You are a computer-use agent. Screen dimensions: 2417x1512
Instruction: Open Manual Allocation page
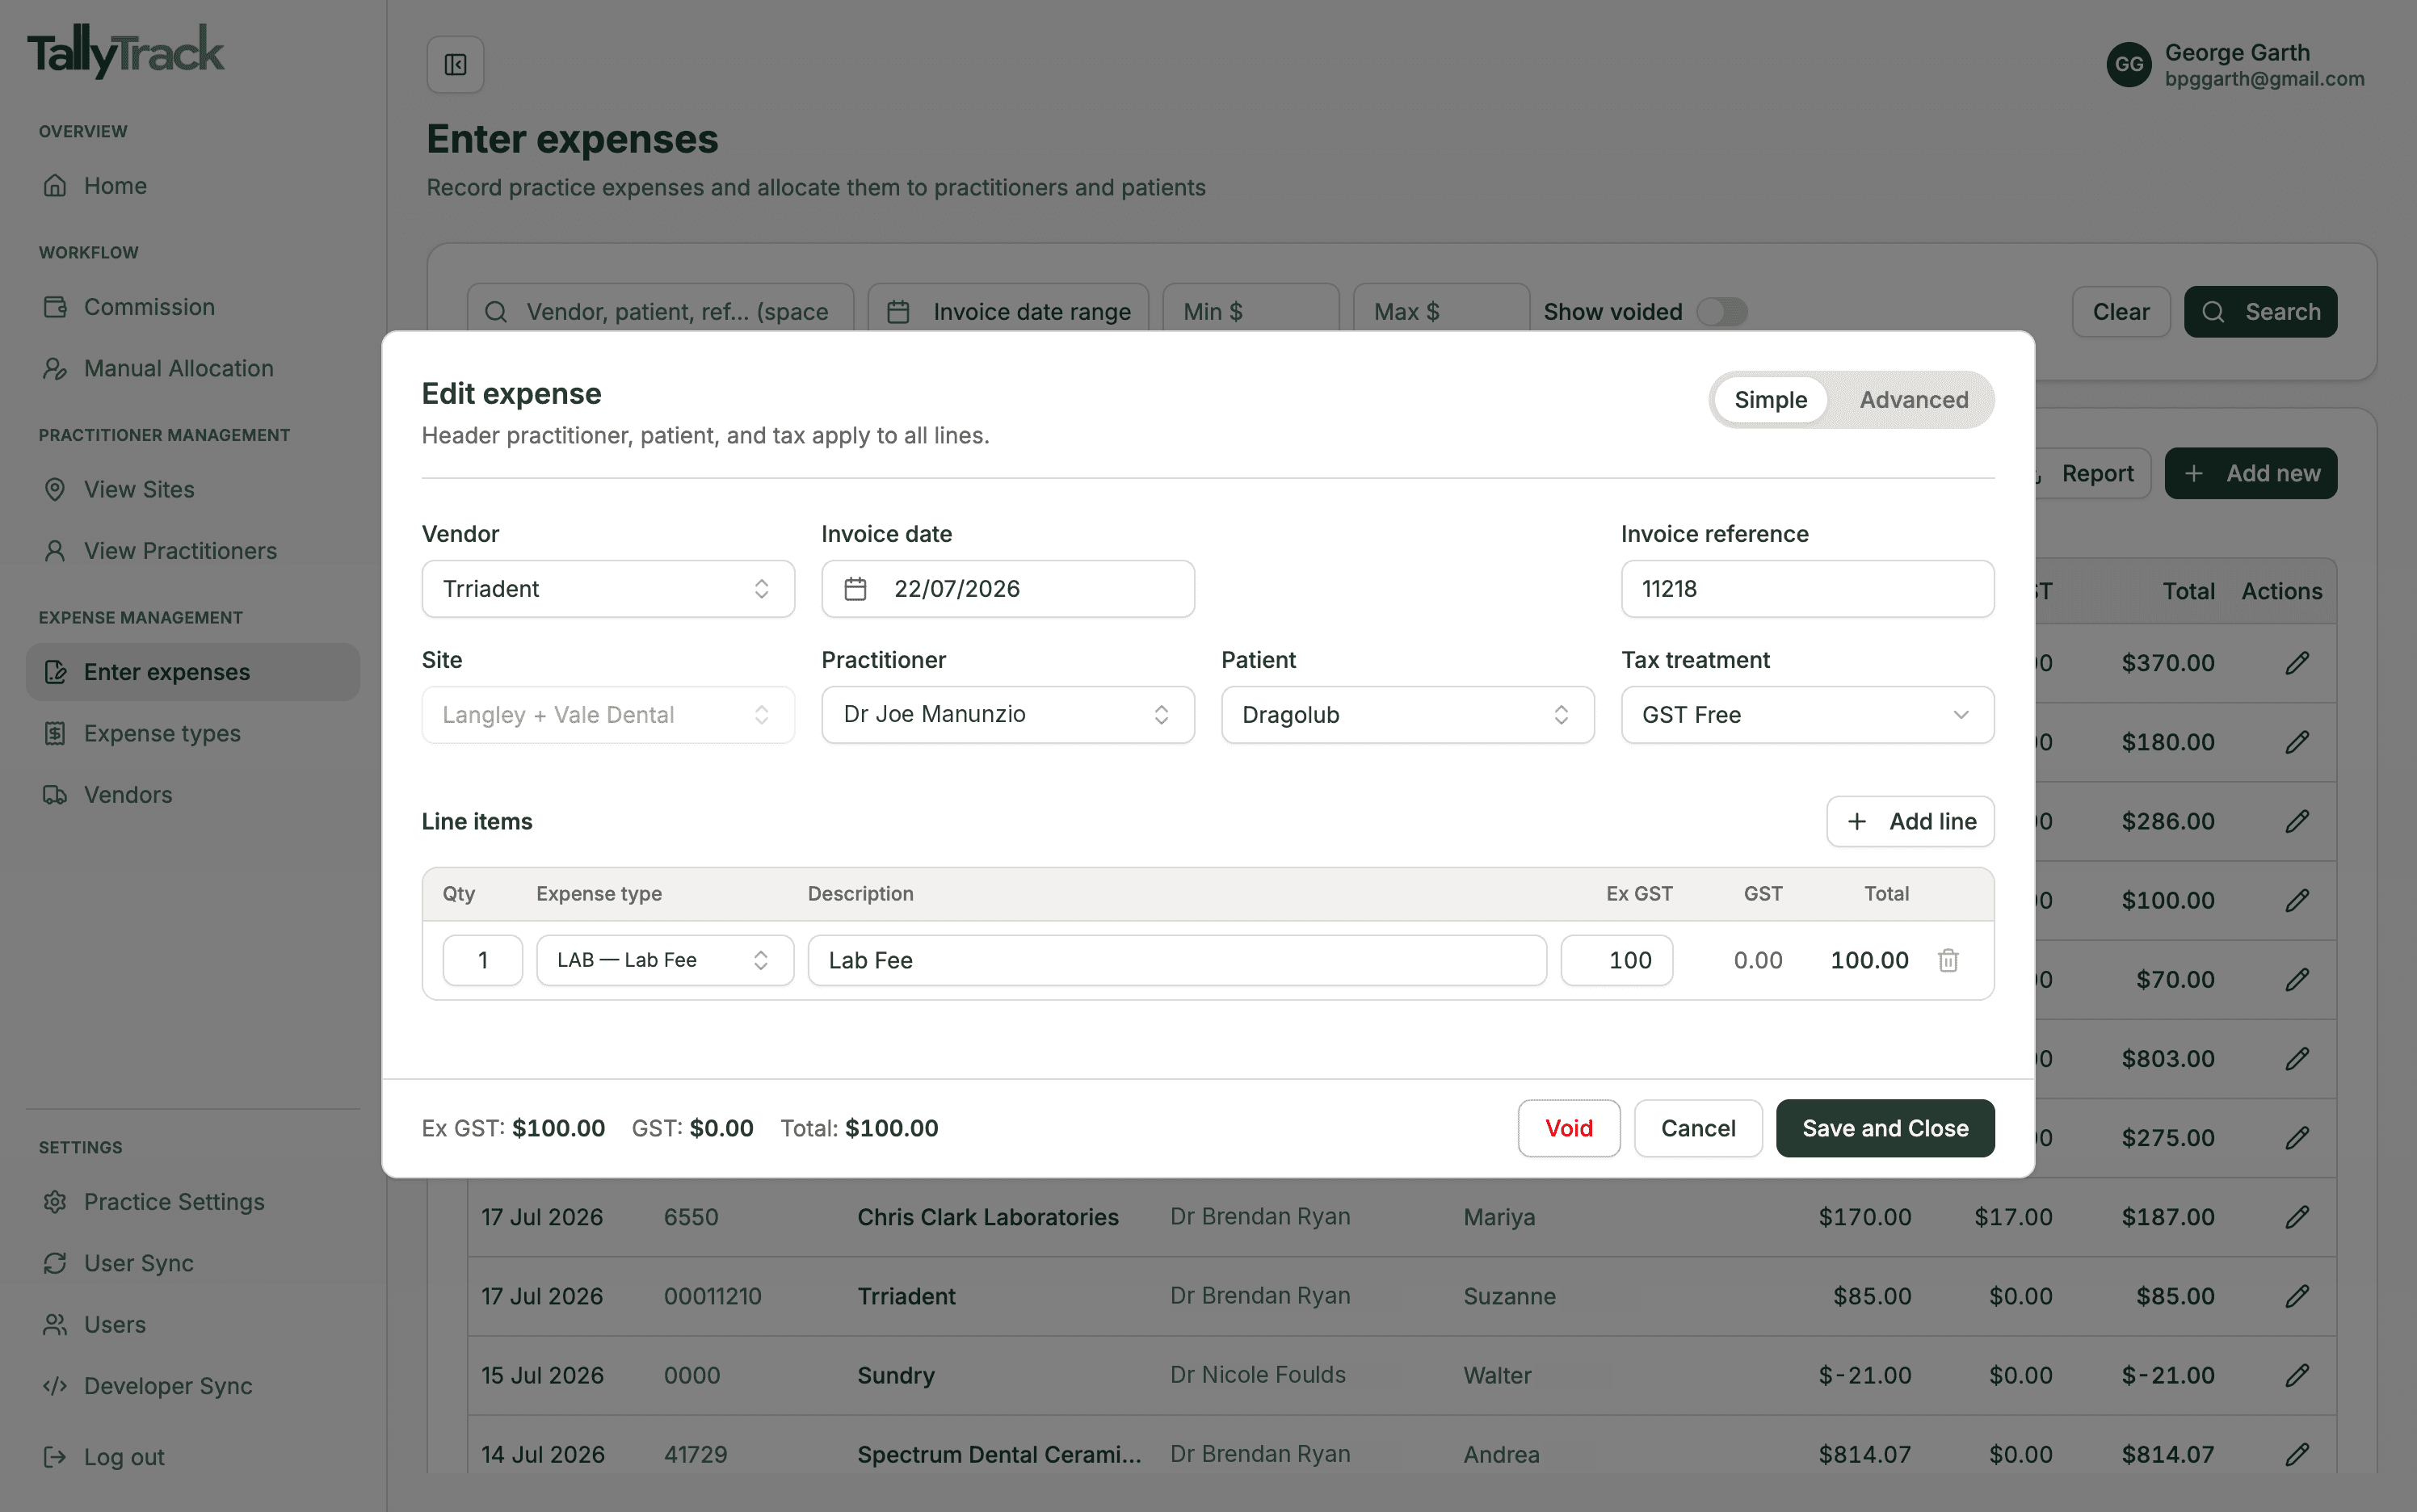pyautogui.click(x=193, y=368)
